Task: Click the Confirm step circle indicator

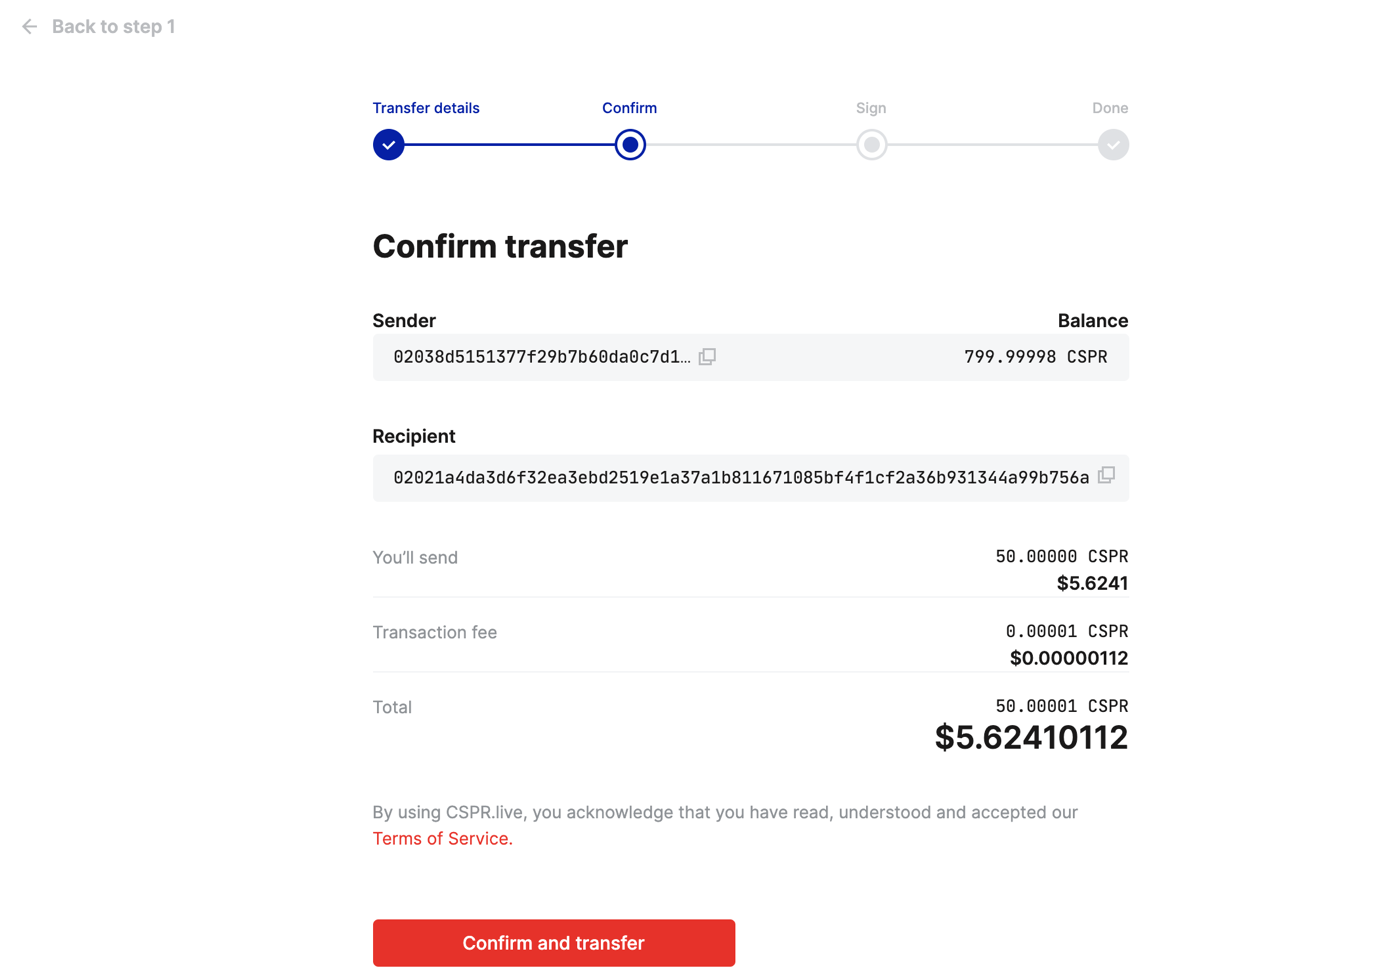Action: [x=630, y=145]
